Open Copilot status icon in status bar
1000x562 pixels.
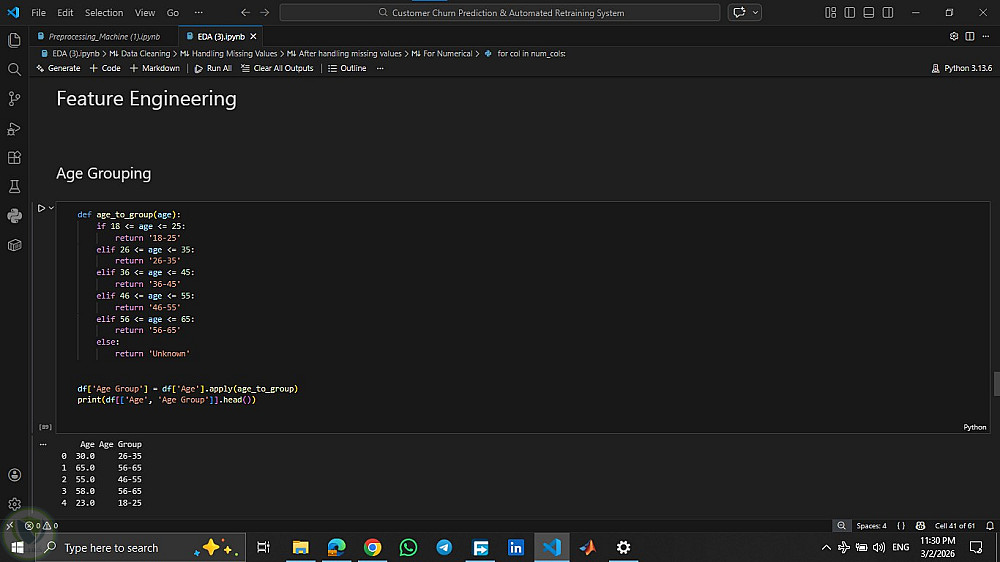[920, 526]
